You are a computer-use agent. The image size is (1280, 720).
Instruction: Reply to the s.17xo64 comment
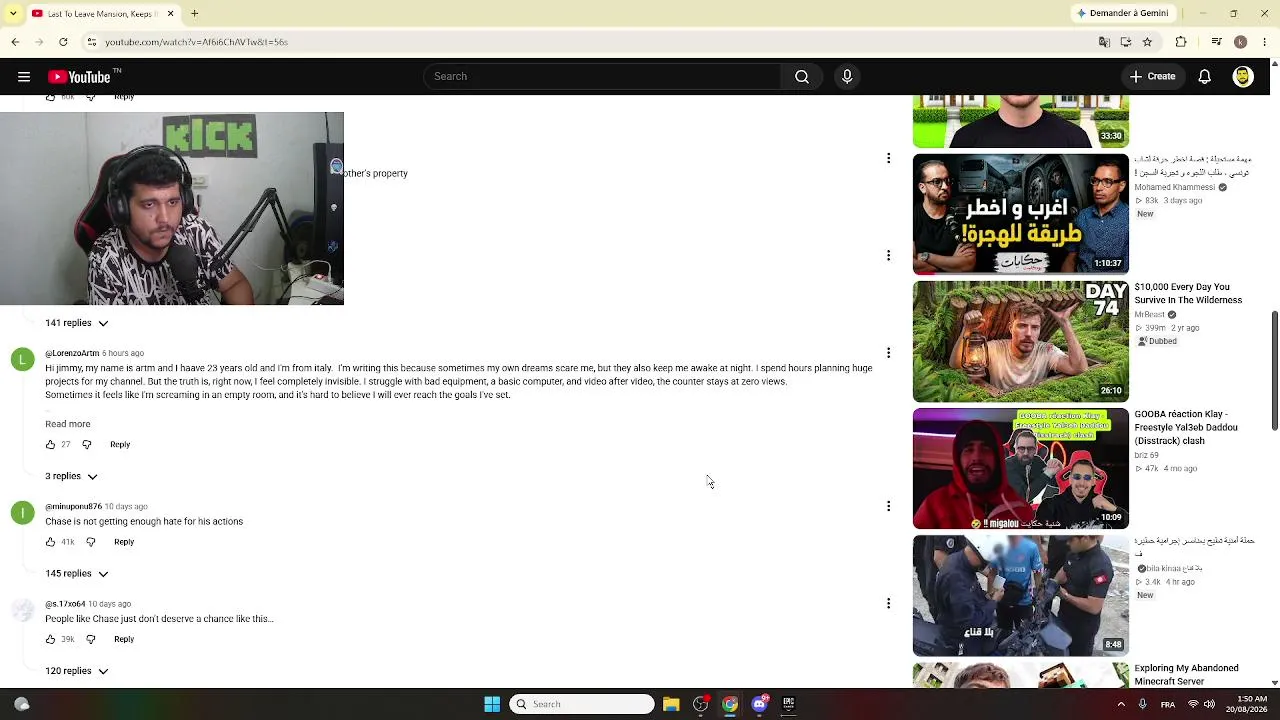(124, 639)
